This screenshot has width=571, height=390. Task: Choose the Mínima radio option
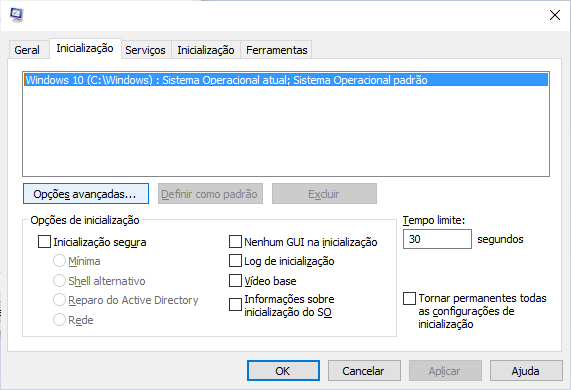point(59,261)
